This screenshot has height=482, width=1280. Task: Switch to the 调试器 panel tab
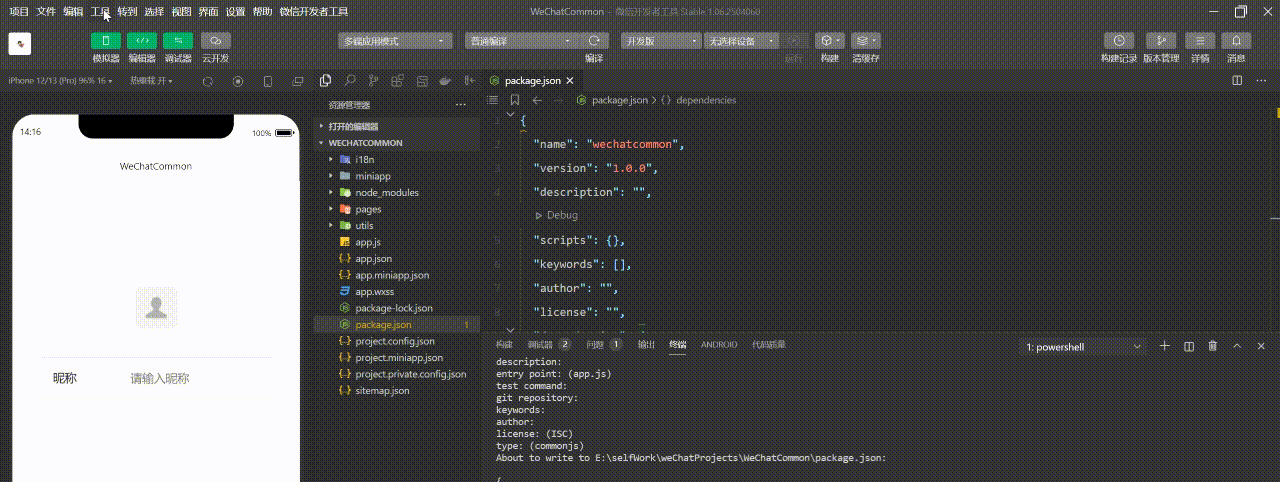coord(548,344)
